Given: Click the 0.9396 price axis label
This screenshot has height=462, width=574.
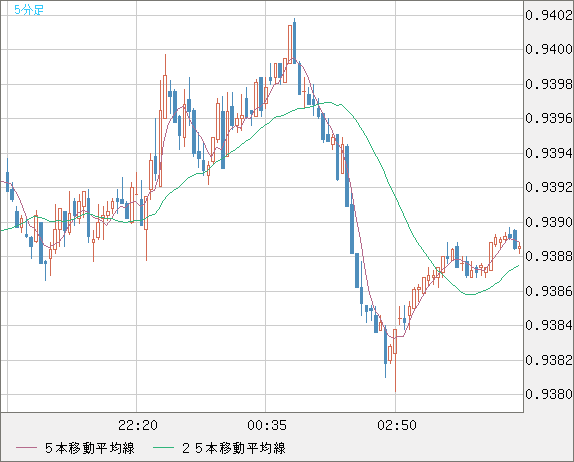Looking at the screenshot, I should [x=549, y=118].
